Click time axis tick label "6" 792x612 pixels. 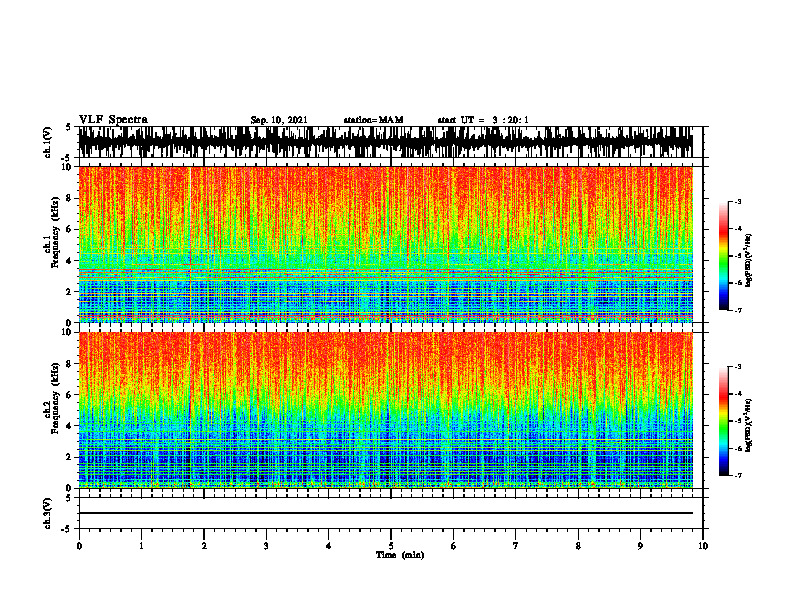point(454,546)
